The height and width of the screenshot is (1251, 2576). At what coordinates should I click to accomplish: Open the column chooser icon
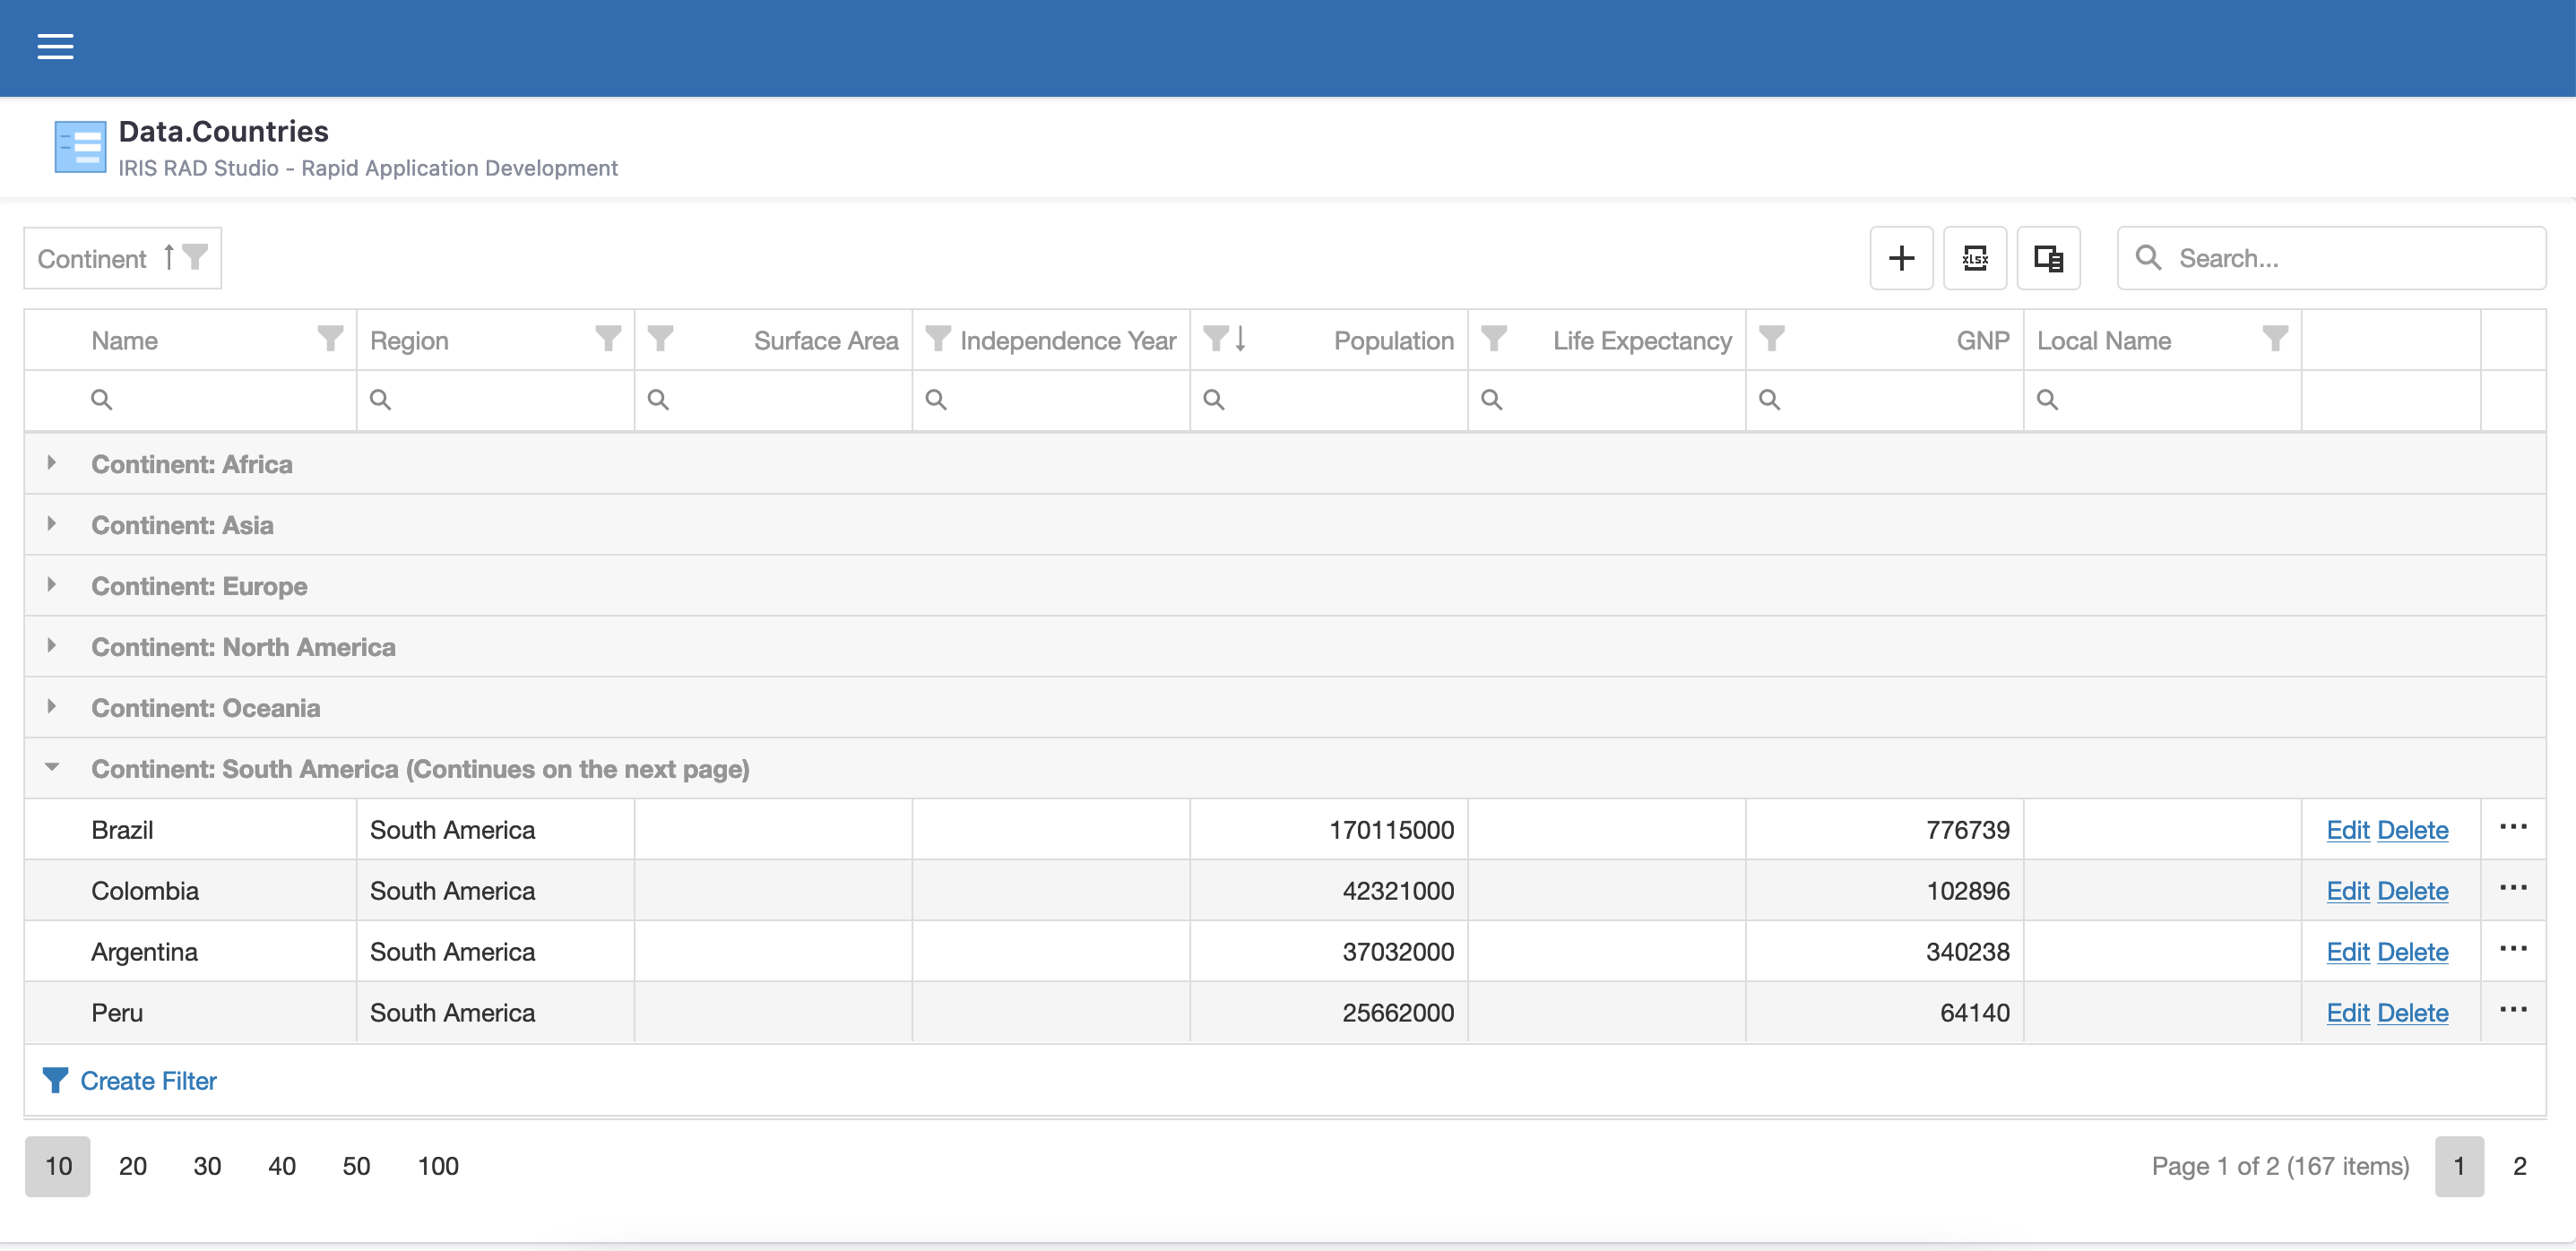pos(2048,258)
